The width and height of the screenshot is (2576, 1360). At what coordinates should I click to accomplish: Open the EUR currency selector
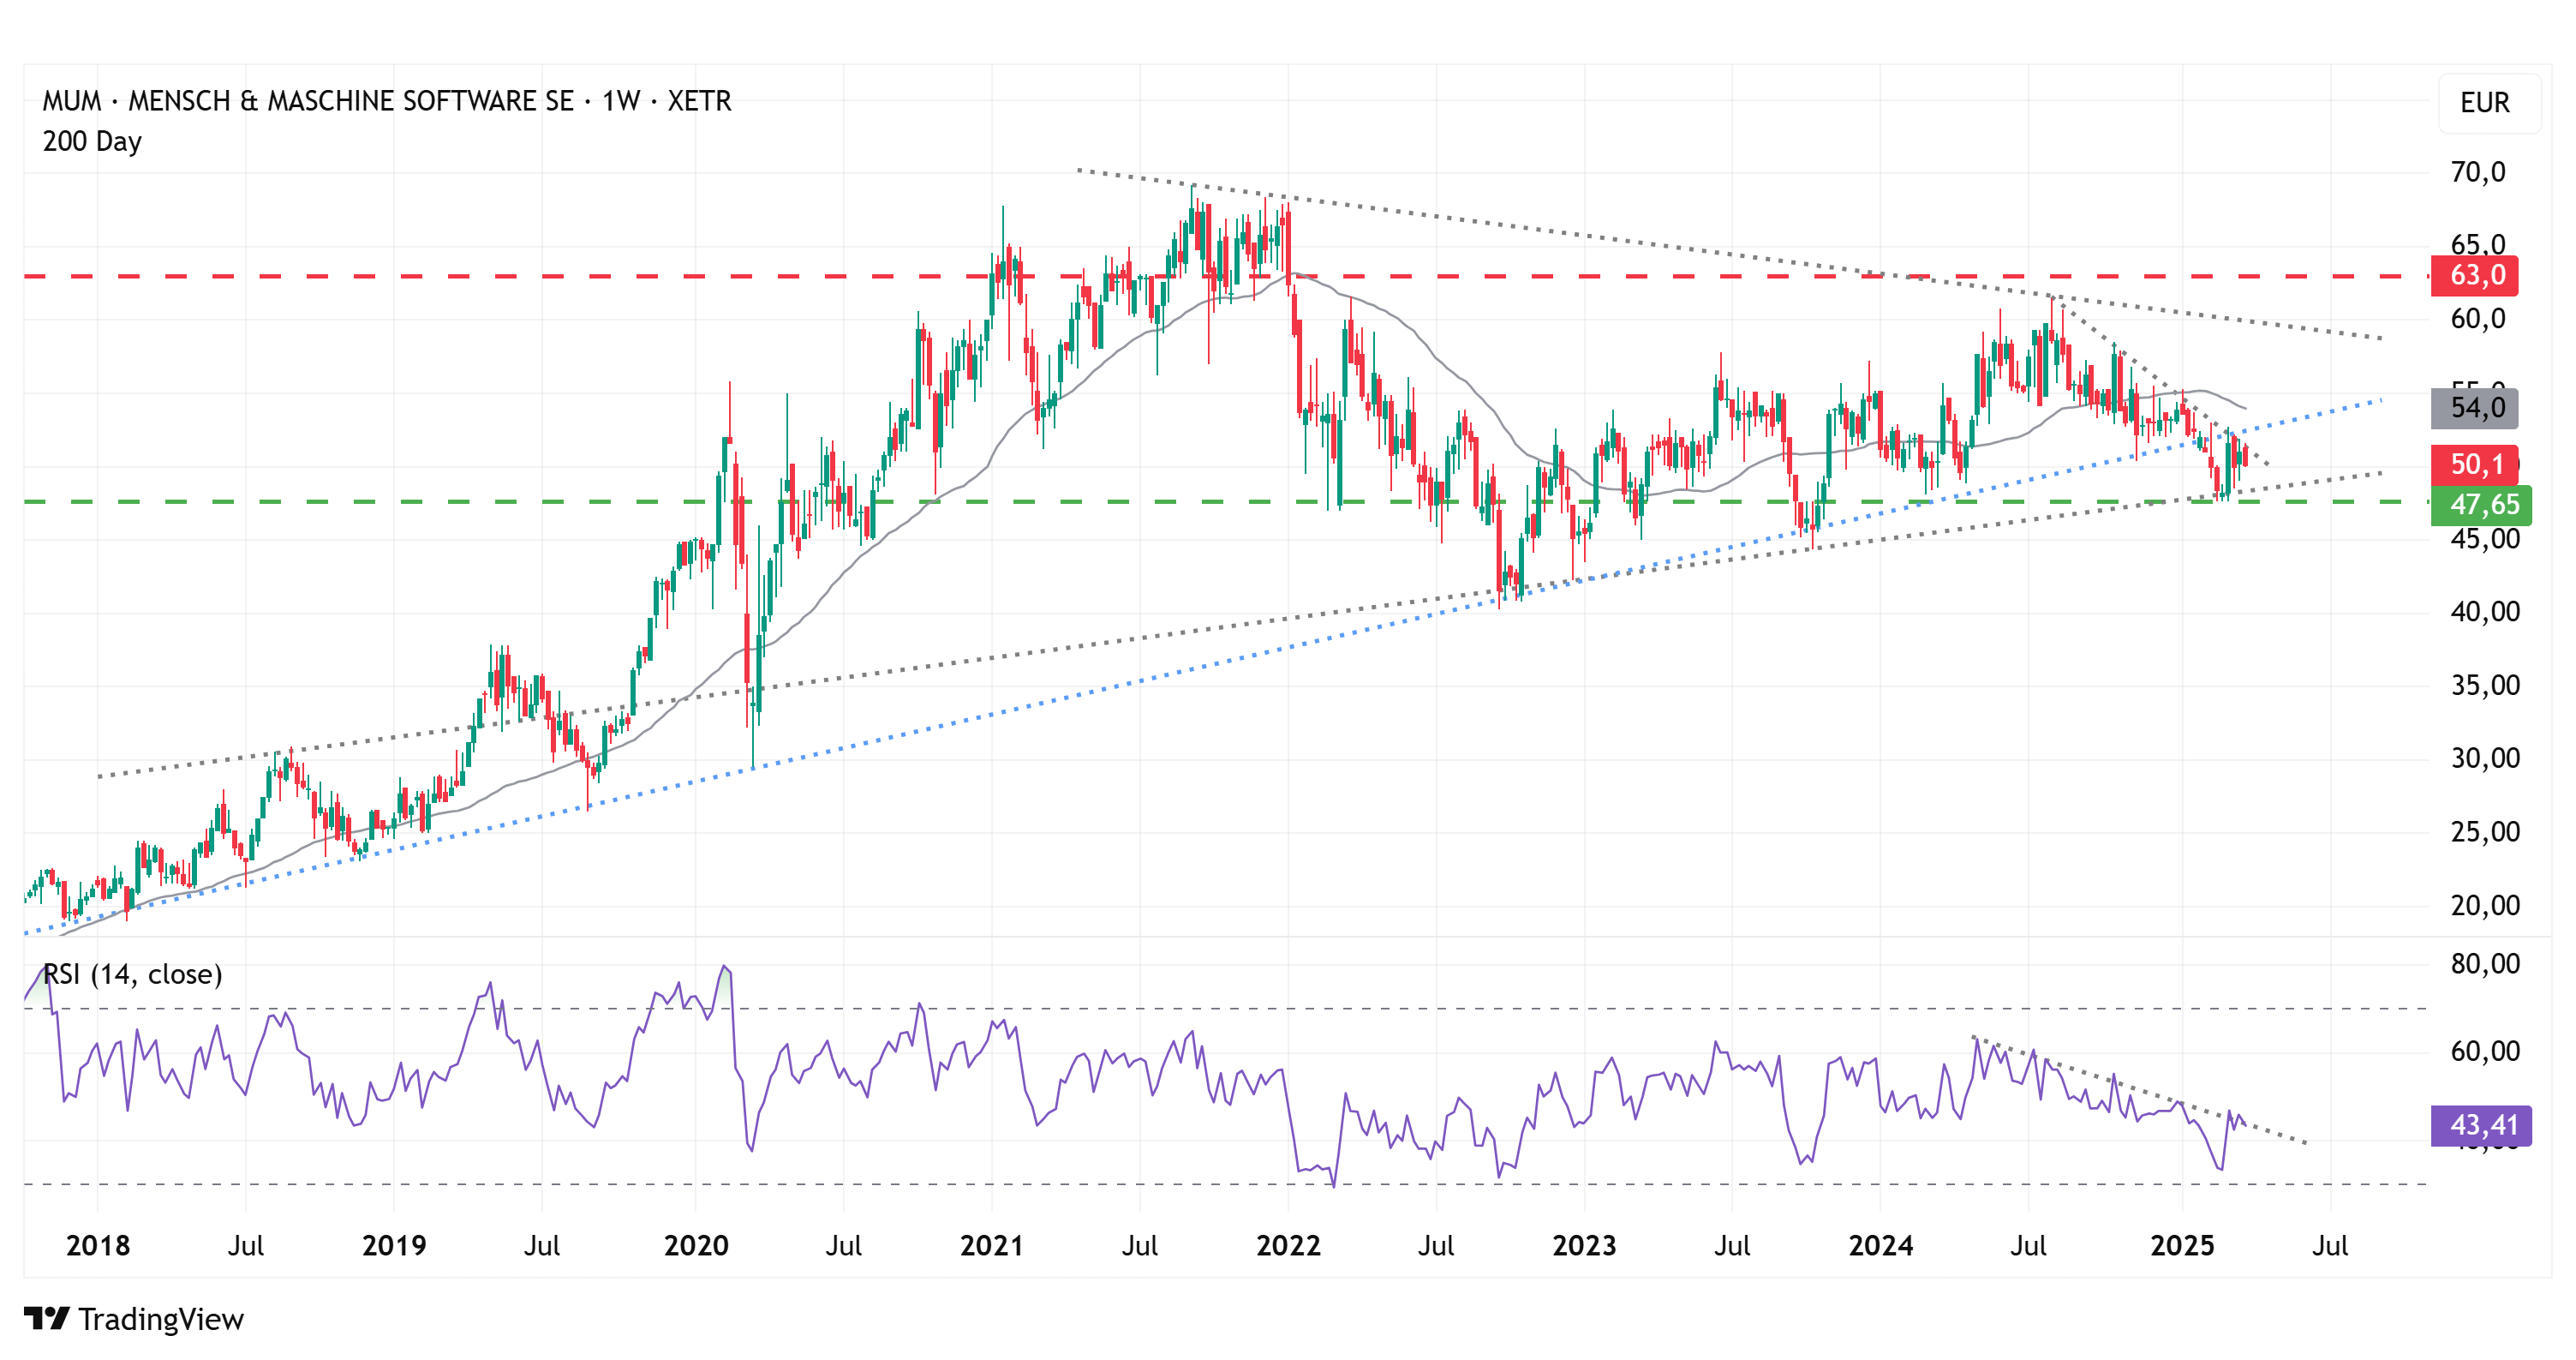coord(2489,103)
